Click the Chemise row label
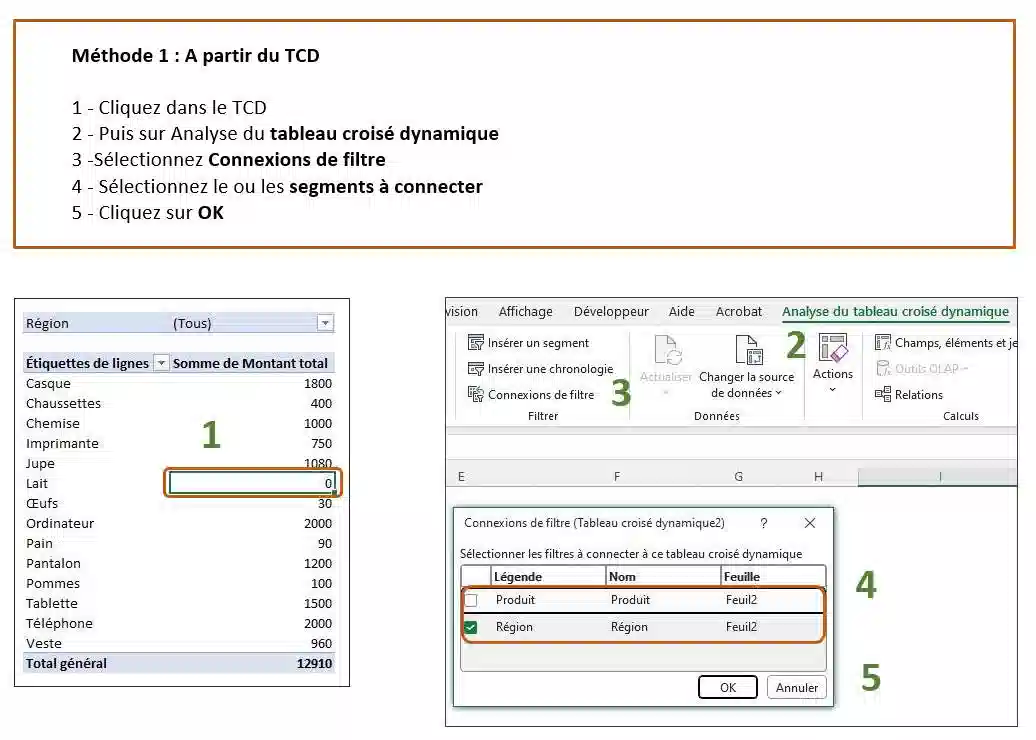The image size is (1036, 740). pos(53,423)
